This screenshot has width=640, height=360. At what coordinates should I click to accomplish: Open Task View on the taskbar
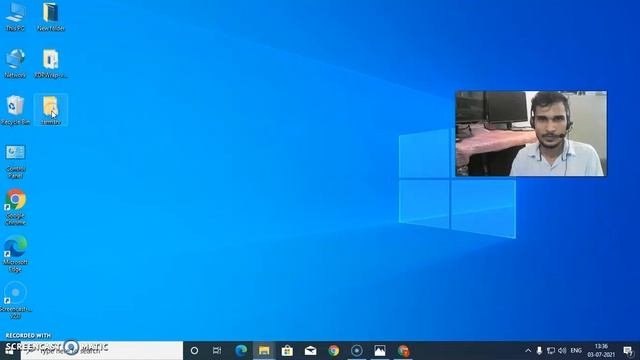(217, 350)
